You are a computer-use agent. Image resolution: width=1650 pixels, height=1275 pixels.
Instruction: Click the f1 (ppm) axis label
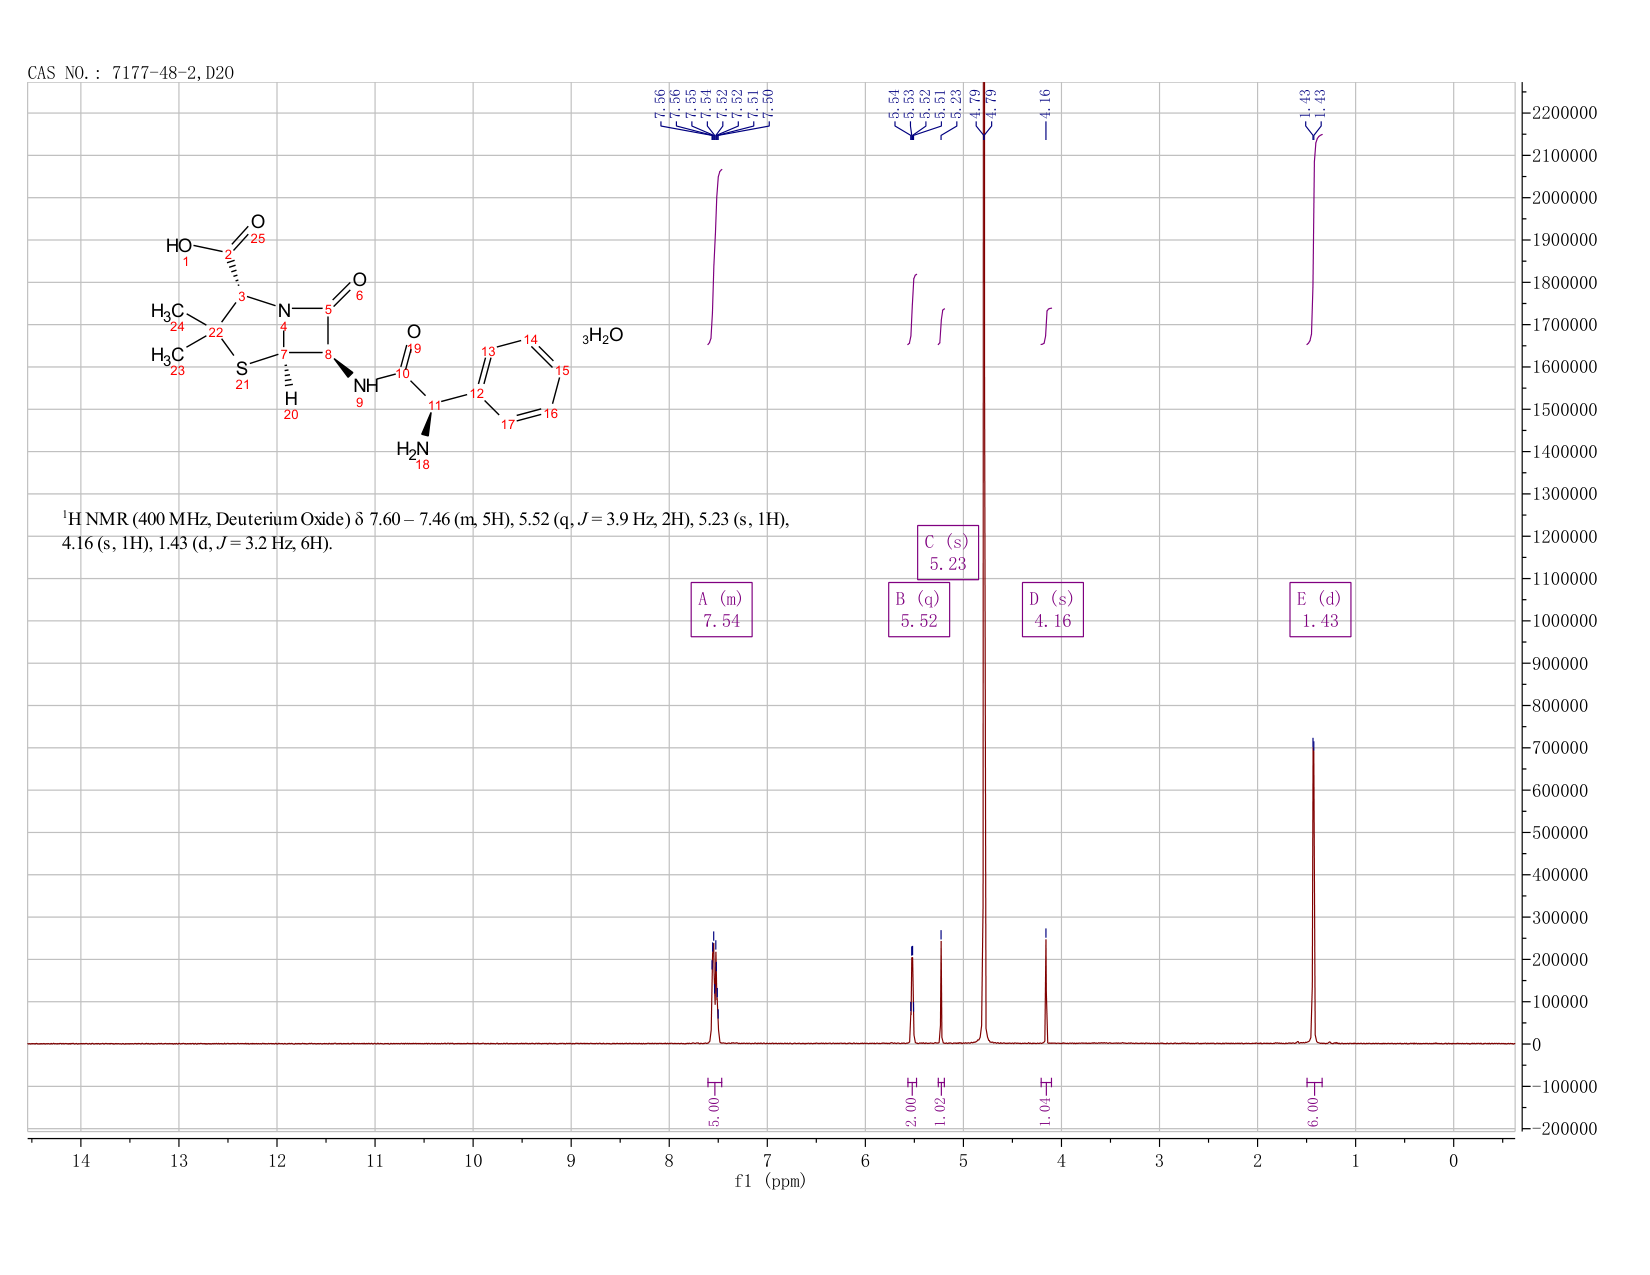click(x=770, y=1181)
